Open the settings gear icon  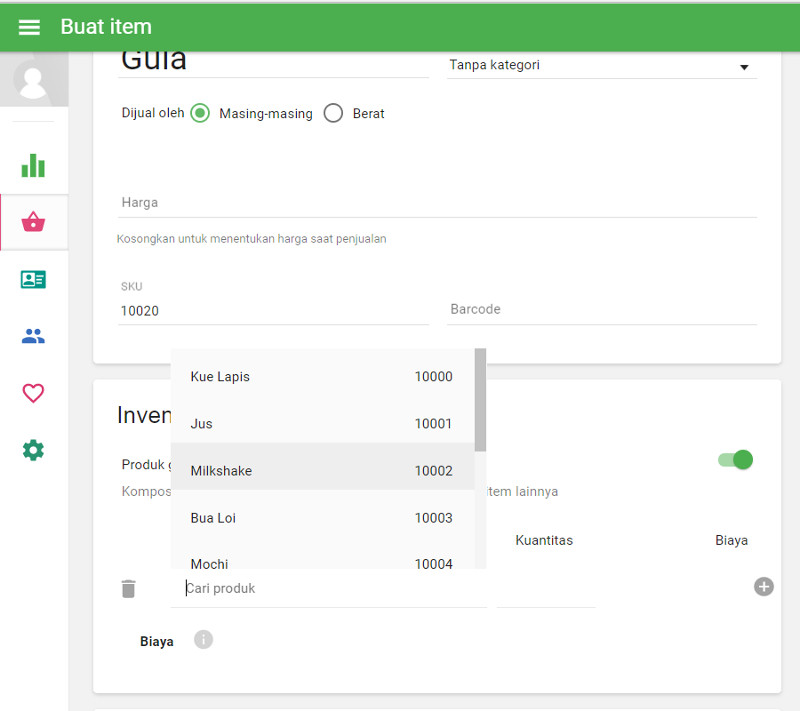[x=33, y=450]
